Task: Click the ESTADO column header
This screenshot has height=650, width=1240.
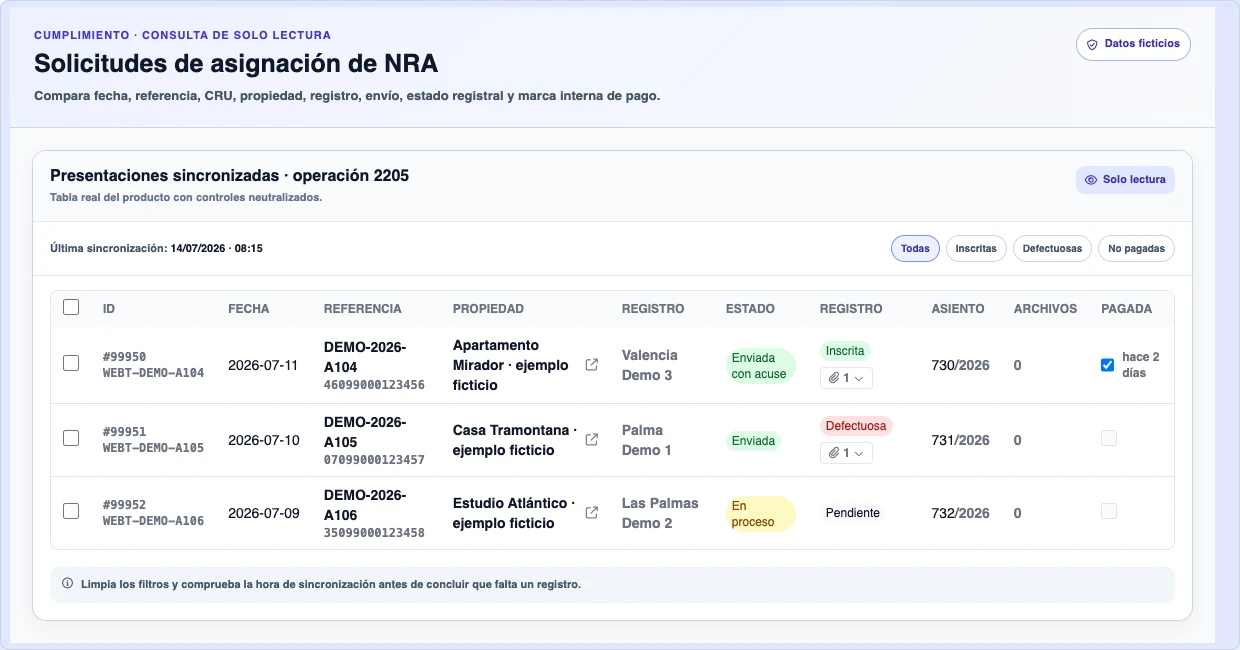Action: coord(750,309)
